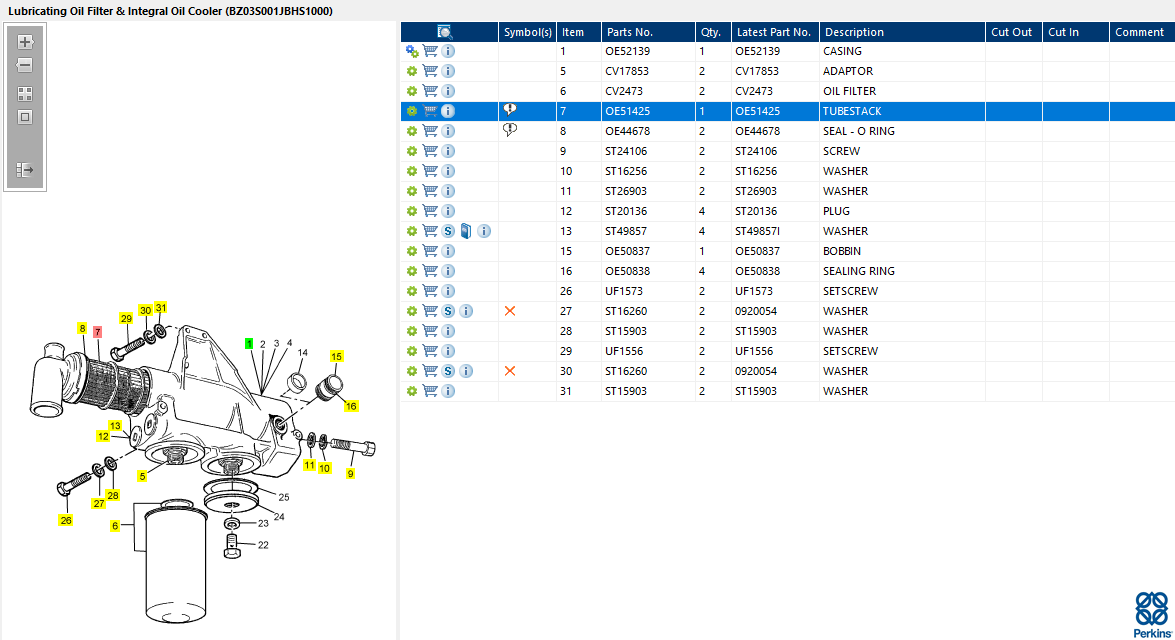
Task: Sort by Latest Part No. column header
Action: (775, 31)
